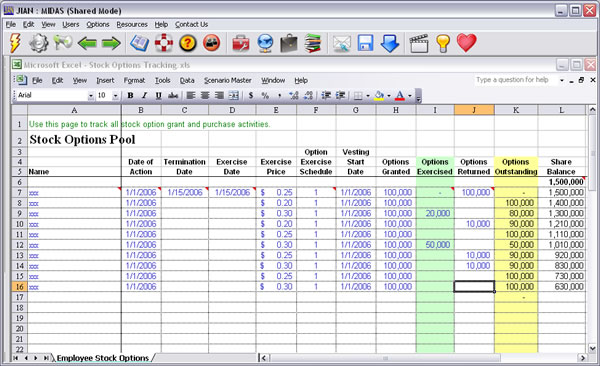
Task: Select row 16 header
Action: pos(19,286)
